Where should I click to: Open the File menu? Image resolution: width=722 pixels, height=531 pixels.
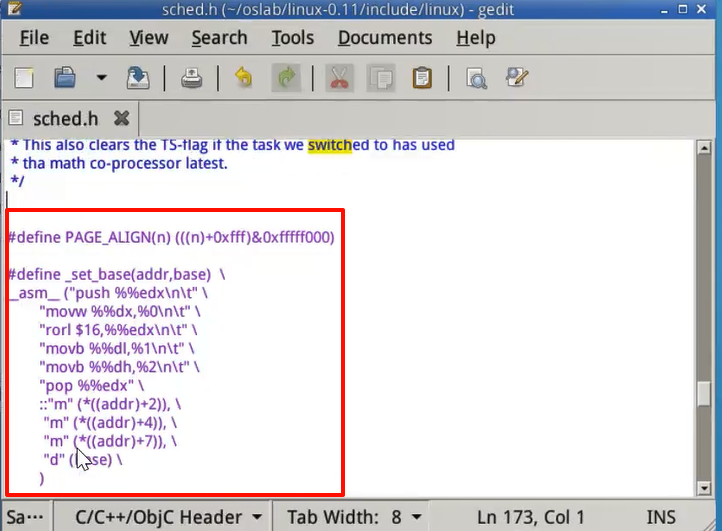click(34, 38)
